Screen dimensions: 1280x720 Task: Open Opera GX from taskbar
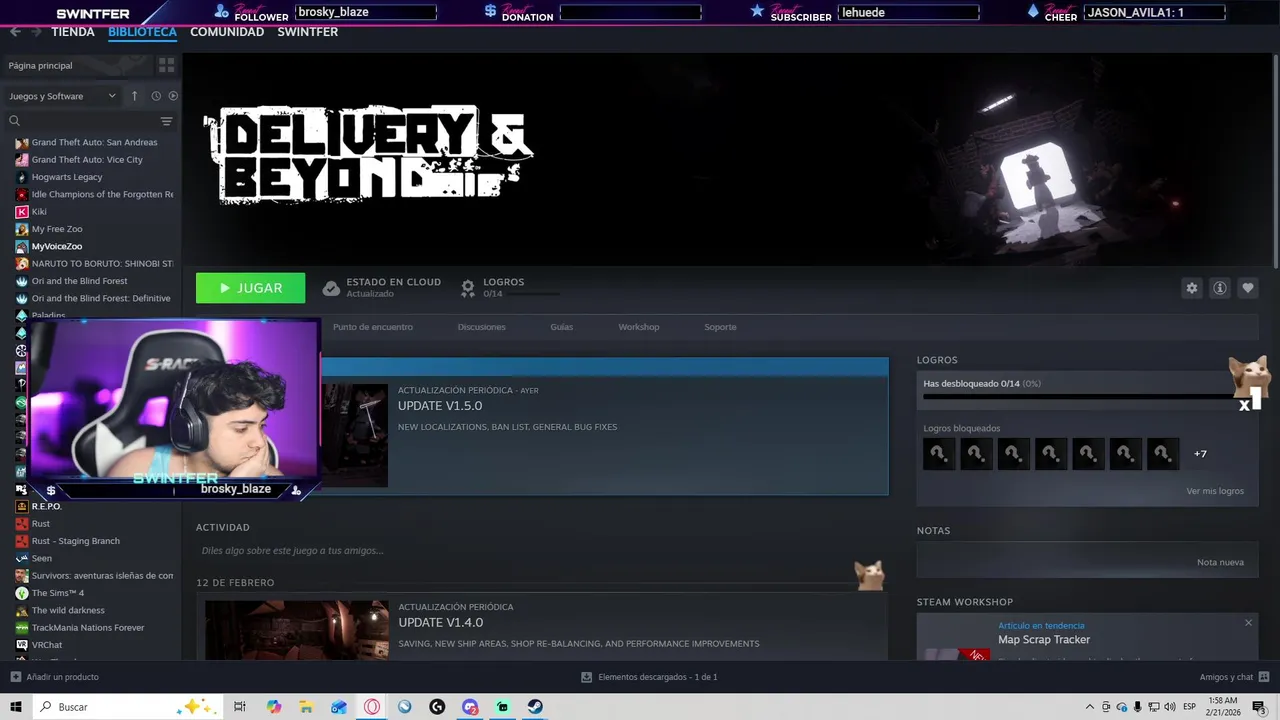tap(372, 707)
